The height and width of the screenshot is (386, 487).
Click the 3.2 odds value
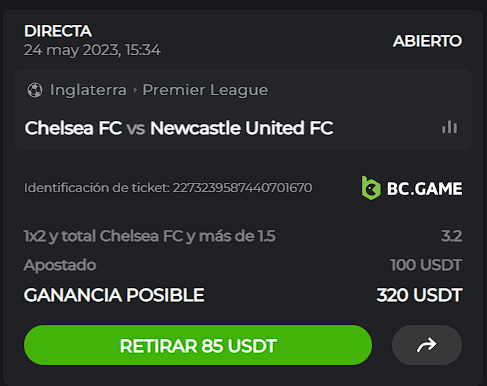(x=452, y=236)
